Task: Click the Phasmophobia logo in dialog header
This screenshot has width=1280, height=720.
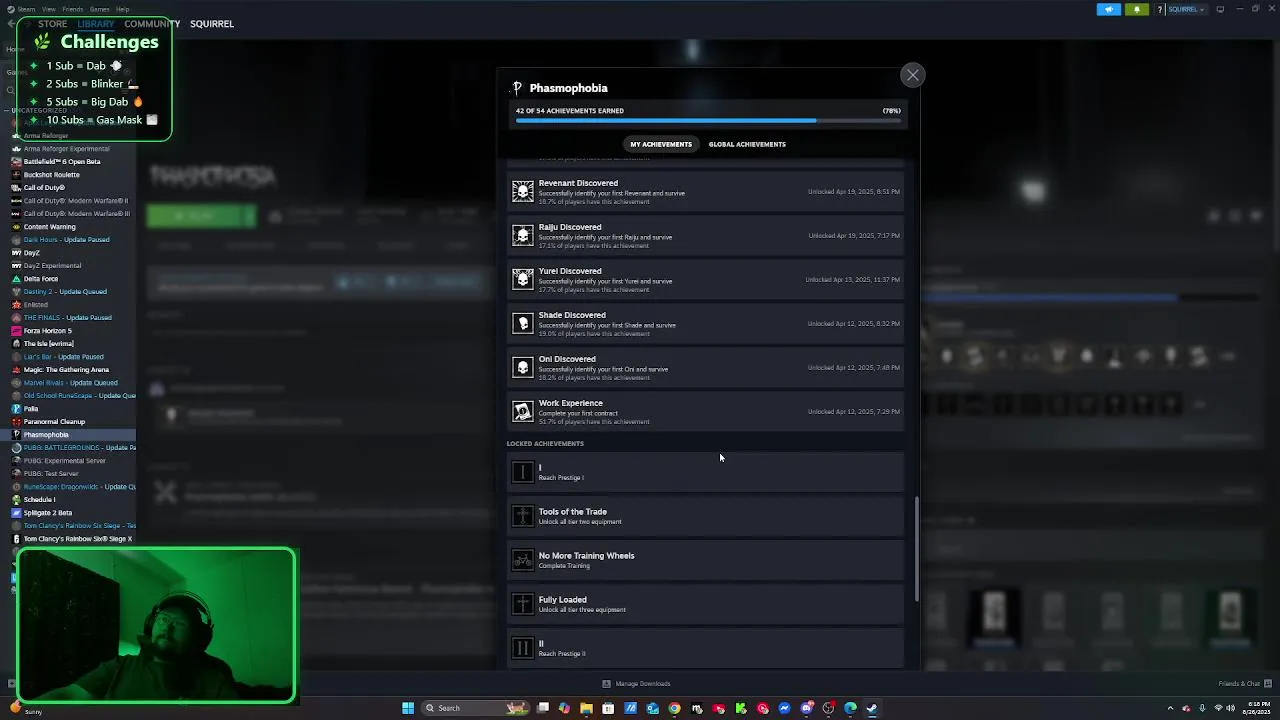Action: tap(517, 88)
